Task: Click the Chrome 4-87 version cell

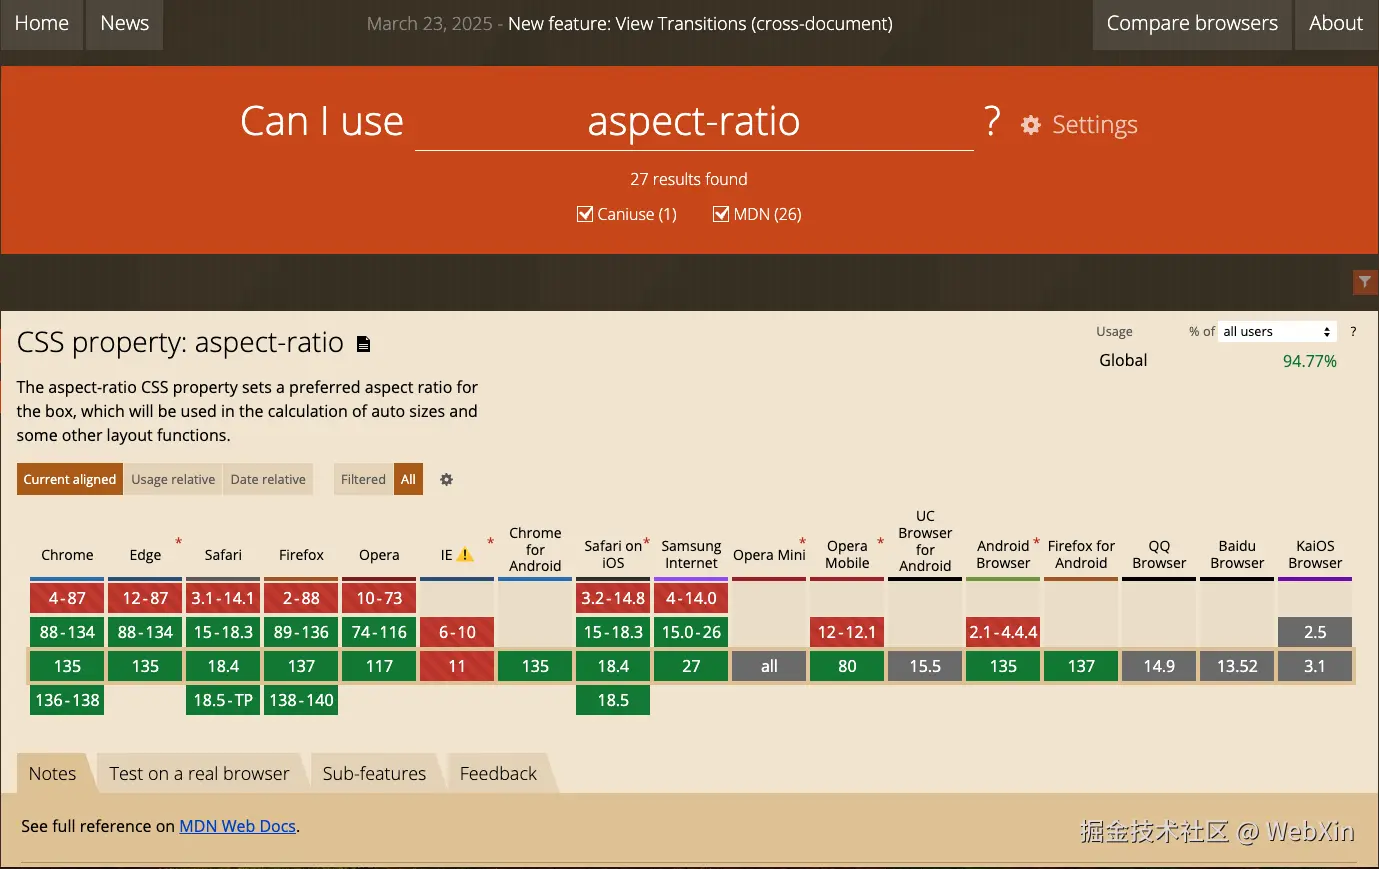Action: [67, 598]
